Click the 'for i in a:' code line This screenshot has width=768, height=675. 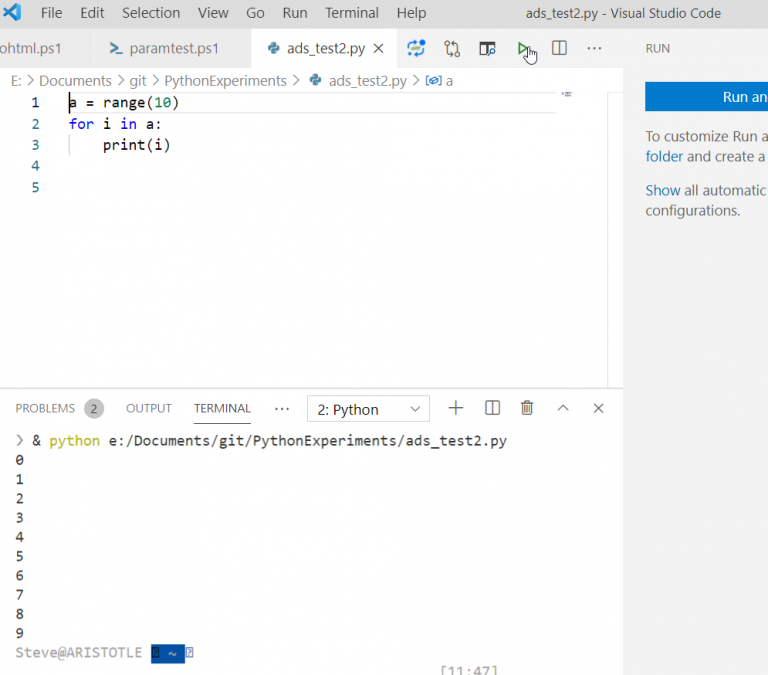[x=115, y=124]
